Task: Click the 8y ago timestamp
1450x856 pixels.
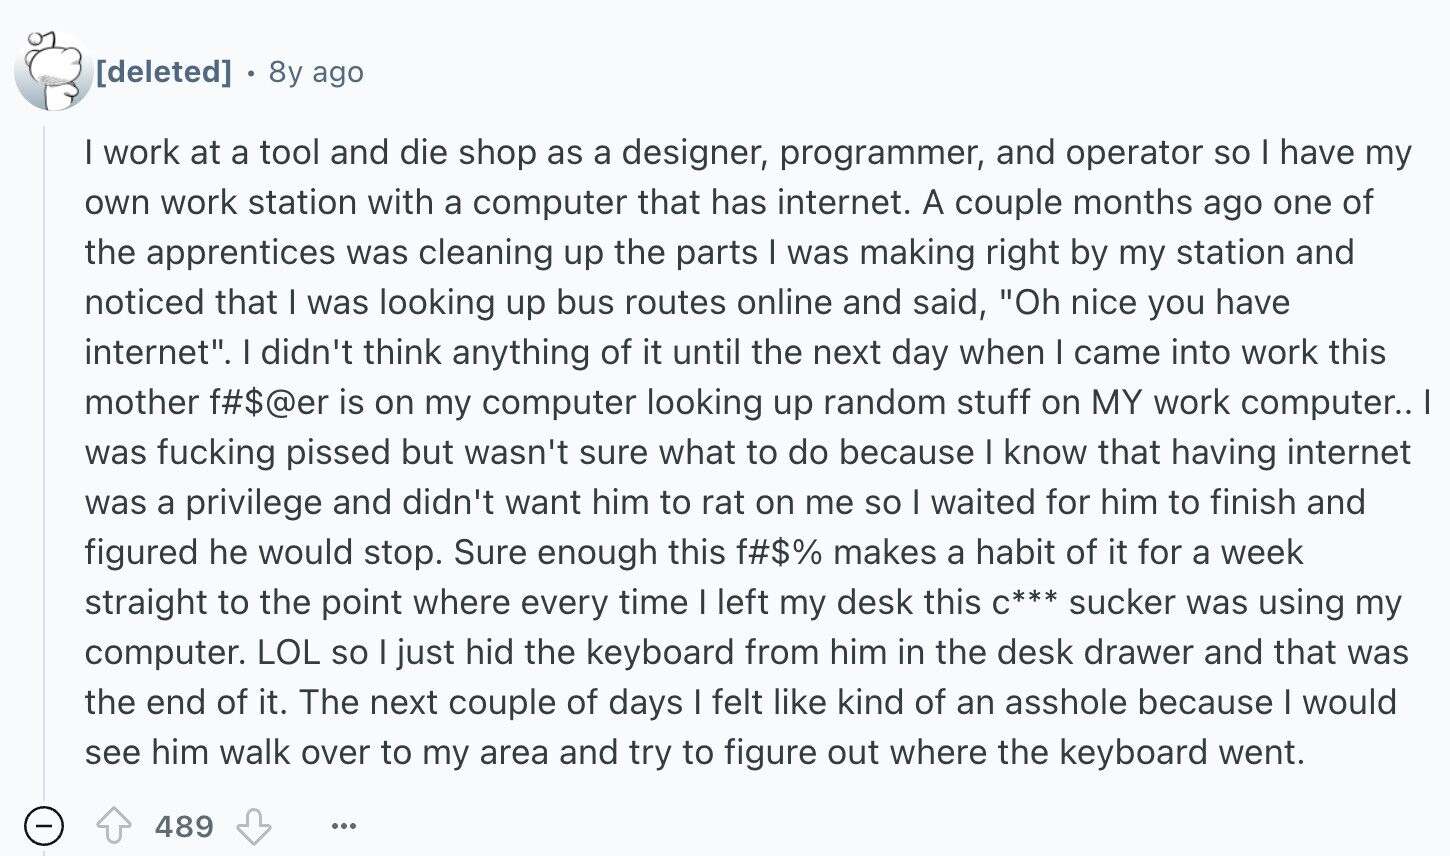Action: pyautogui.click(x=316, y=72)
